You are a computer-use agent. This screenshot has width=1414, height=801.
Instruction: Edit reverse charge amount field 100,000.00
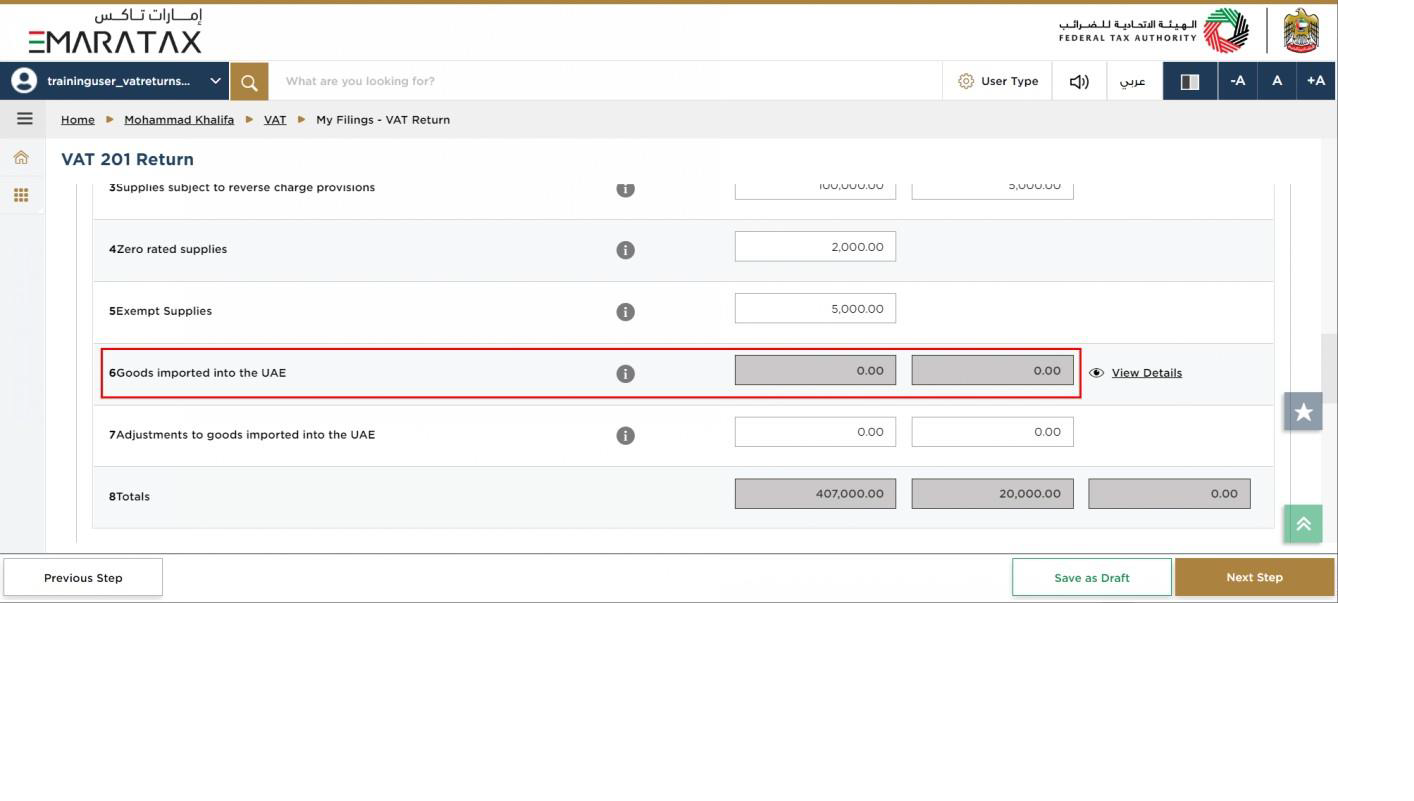815,191
